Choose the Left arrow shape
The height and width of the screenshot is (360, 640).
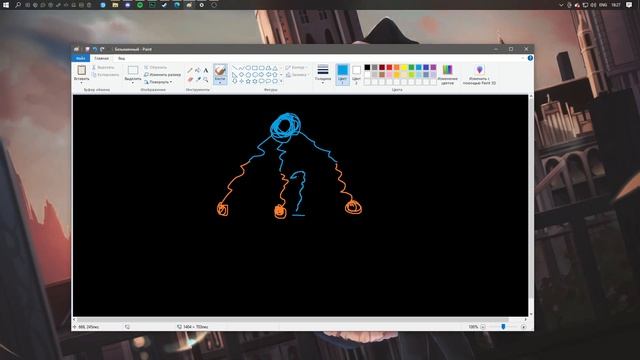pos(268,75)
